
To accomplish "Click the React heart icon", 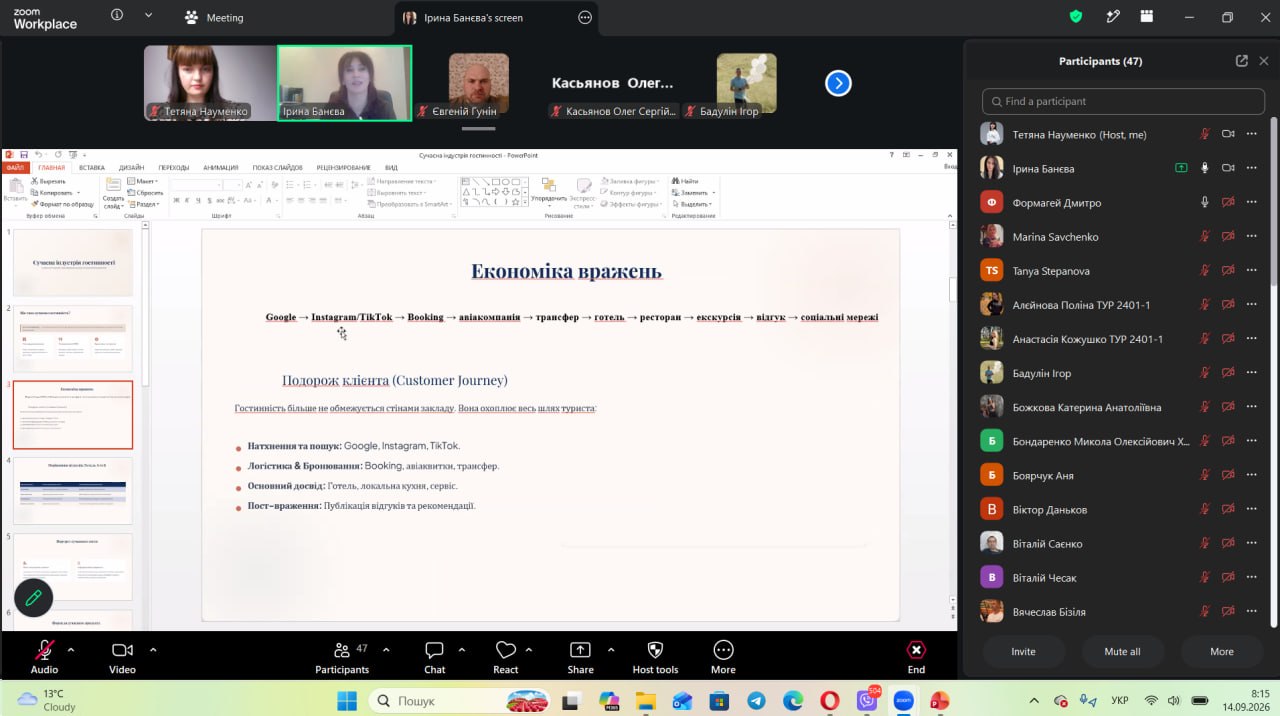I will pyautogui.click(x=506, y=650).
